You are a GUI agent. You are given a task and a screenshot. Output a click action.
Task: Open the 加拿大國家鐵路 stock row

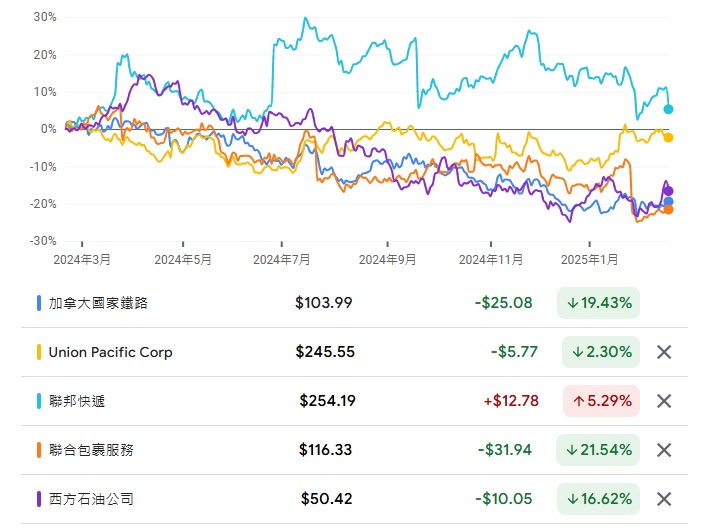point(354,303)
